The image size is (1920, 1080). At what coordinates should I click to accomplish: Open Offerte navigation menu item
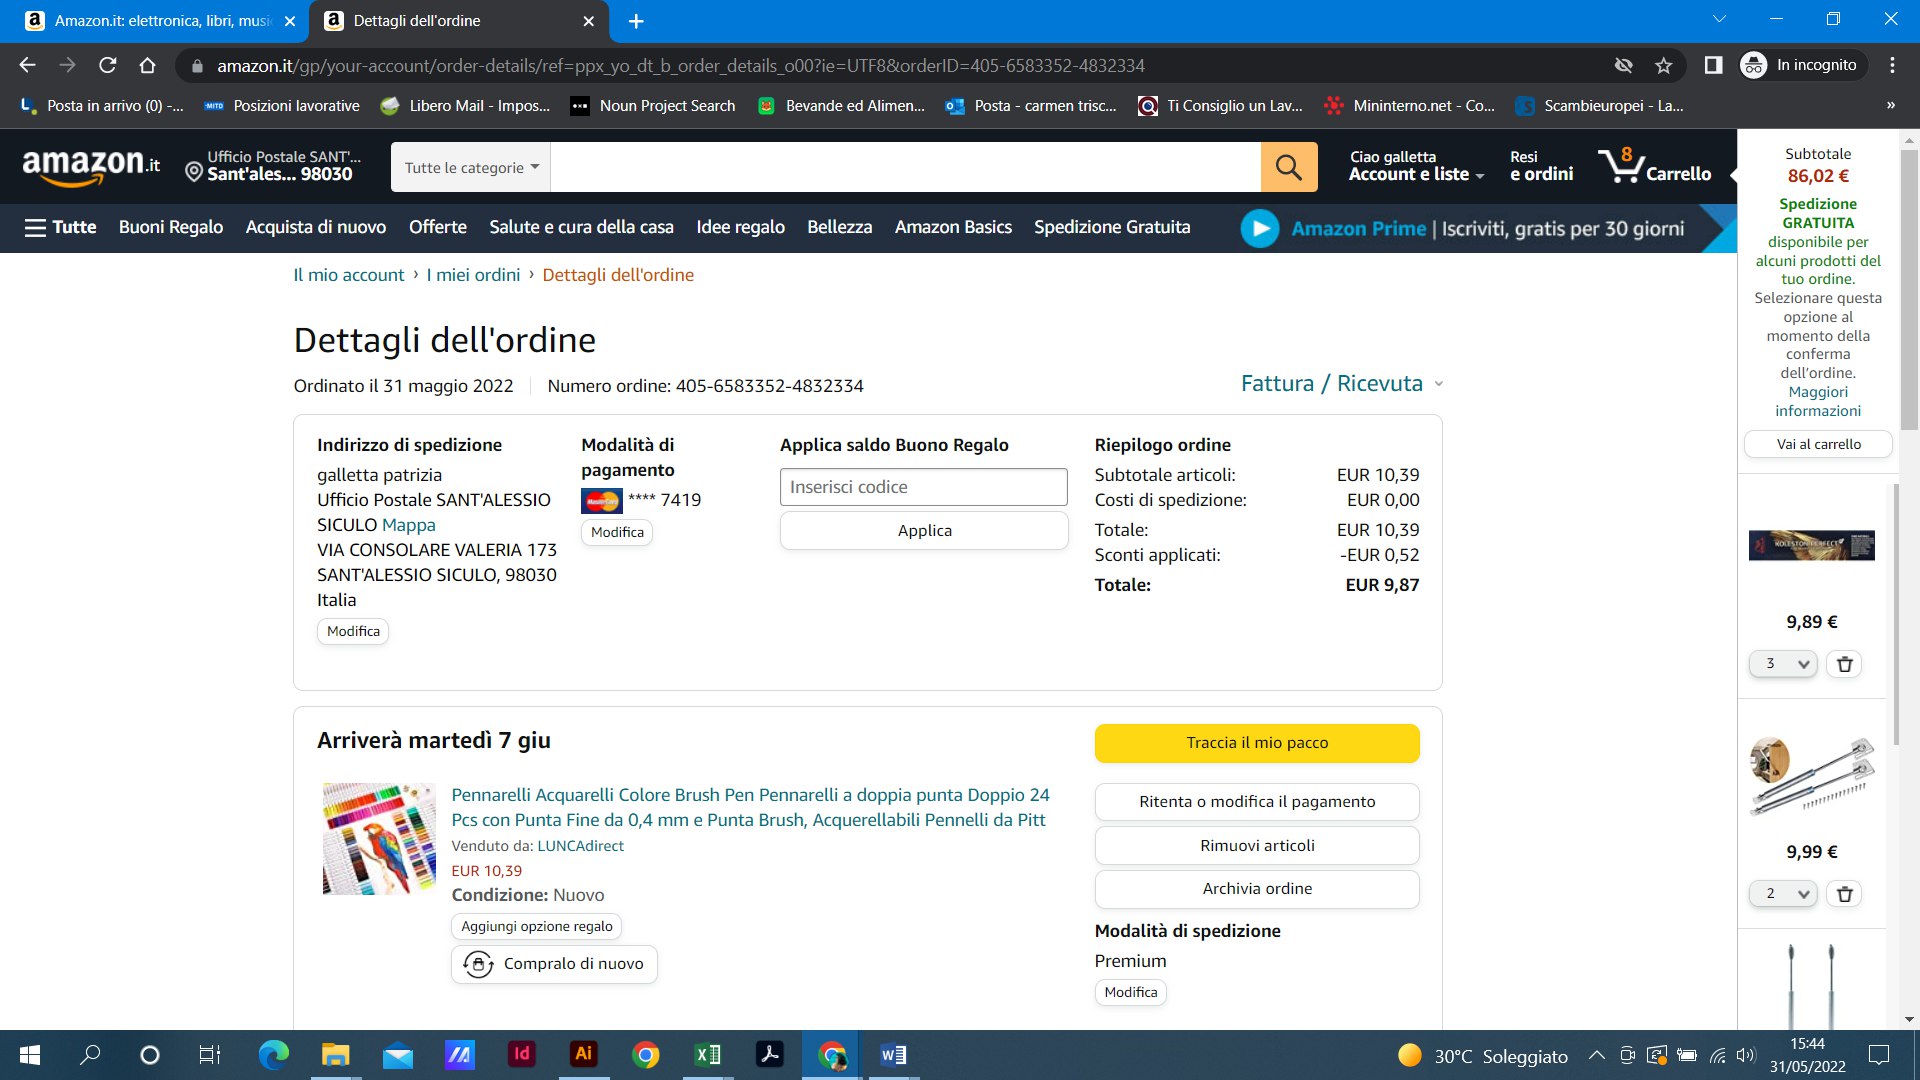[437, 227]
